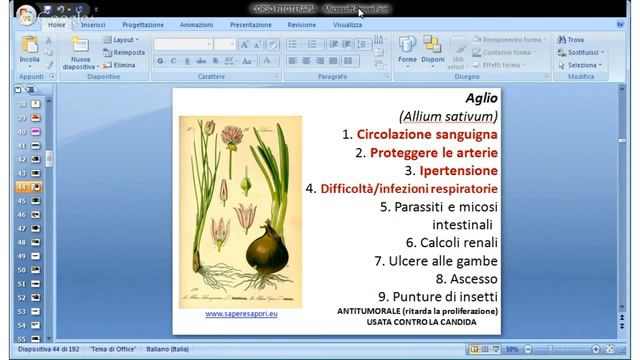The width and height of the screenshot is (640, 360).
Task: Click the Office button
Action: click(26, 16)
